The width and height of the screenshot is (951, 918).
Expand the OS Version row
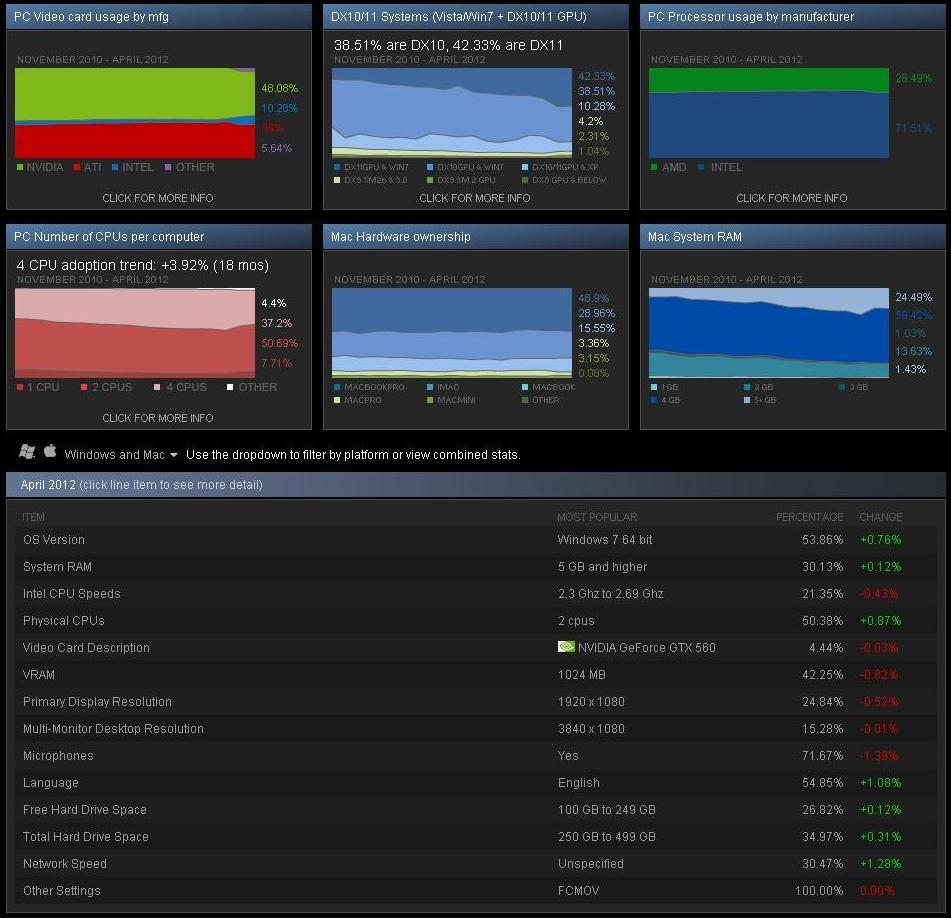pyautogui.click(x=476, y=540)
